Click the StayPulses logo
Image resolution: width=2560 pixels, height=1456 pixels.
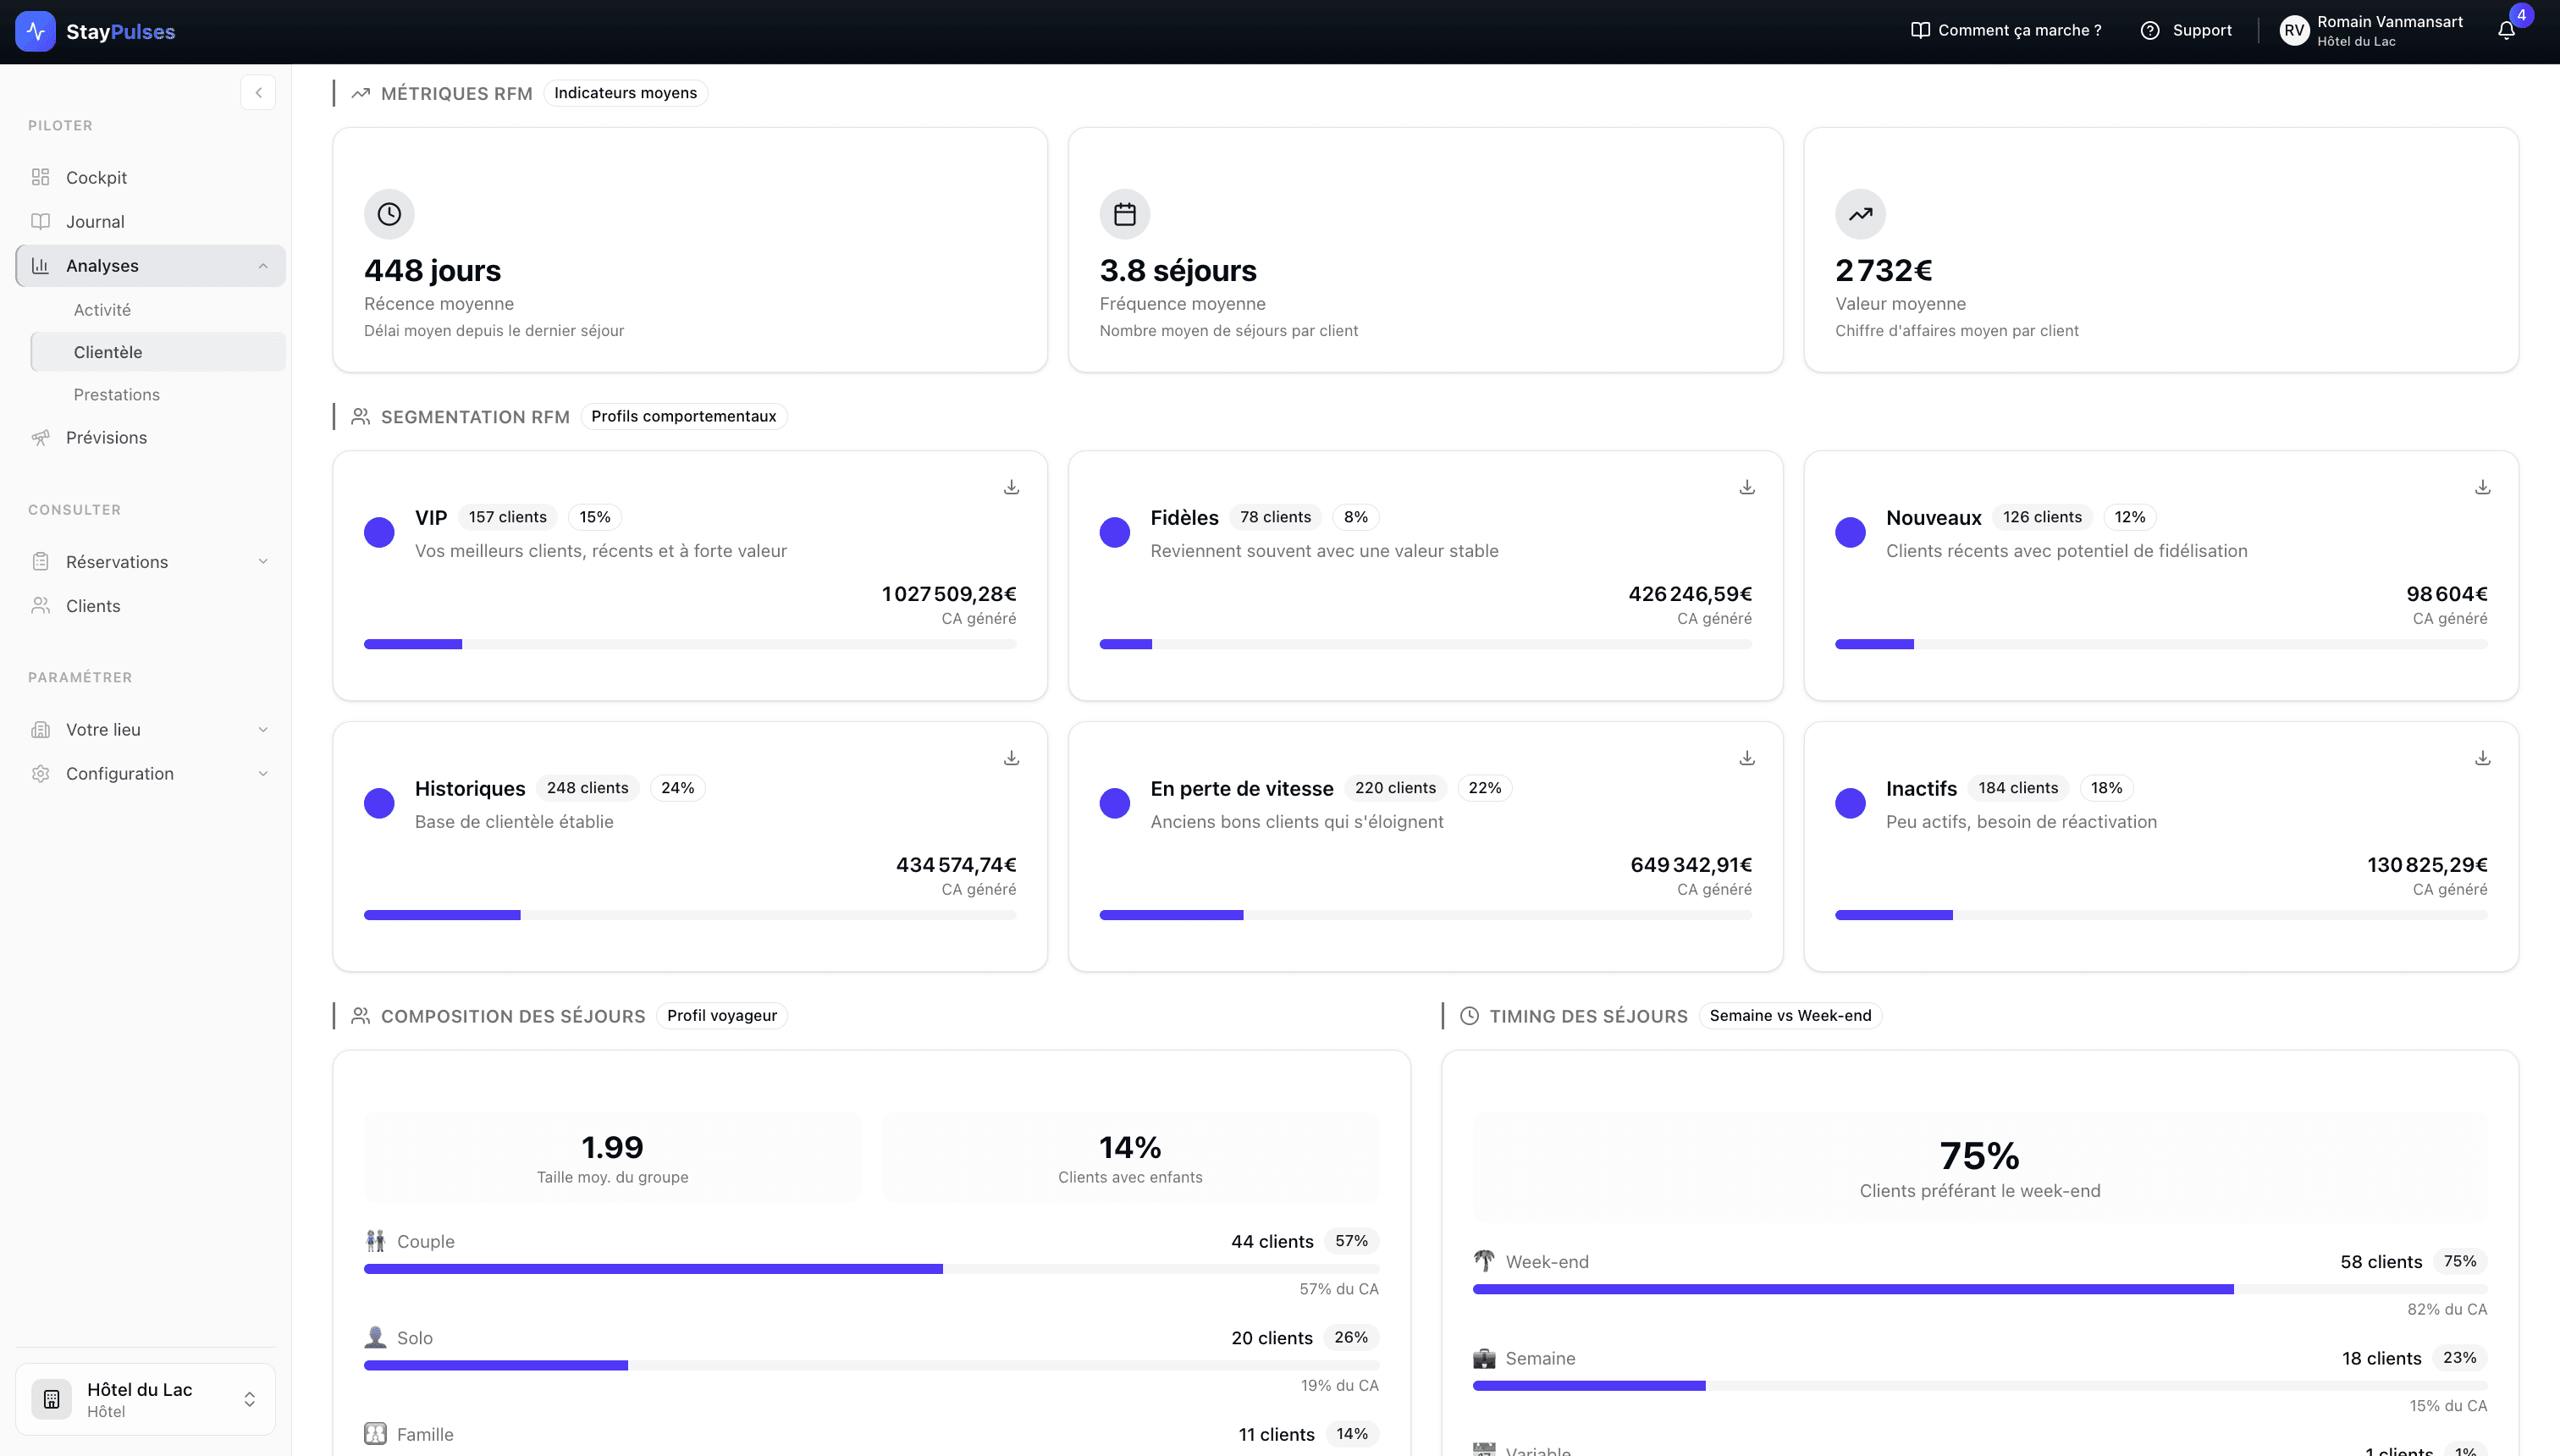point(96,31)
